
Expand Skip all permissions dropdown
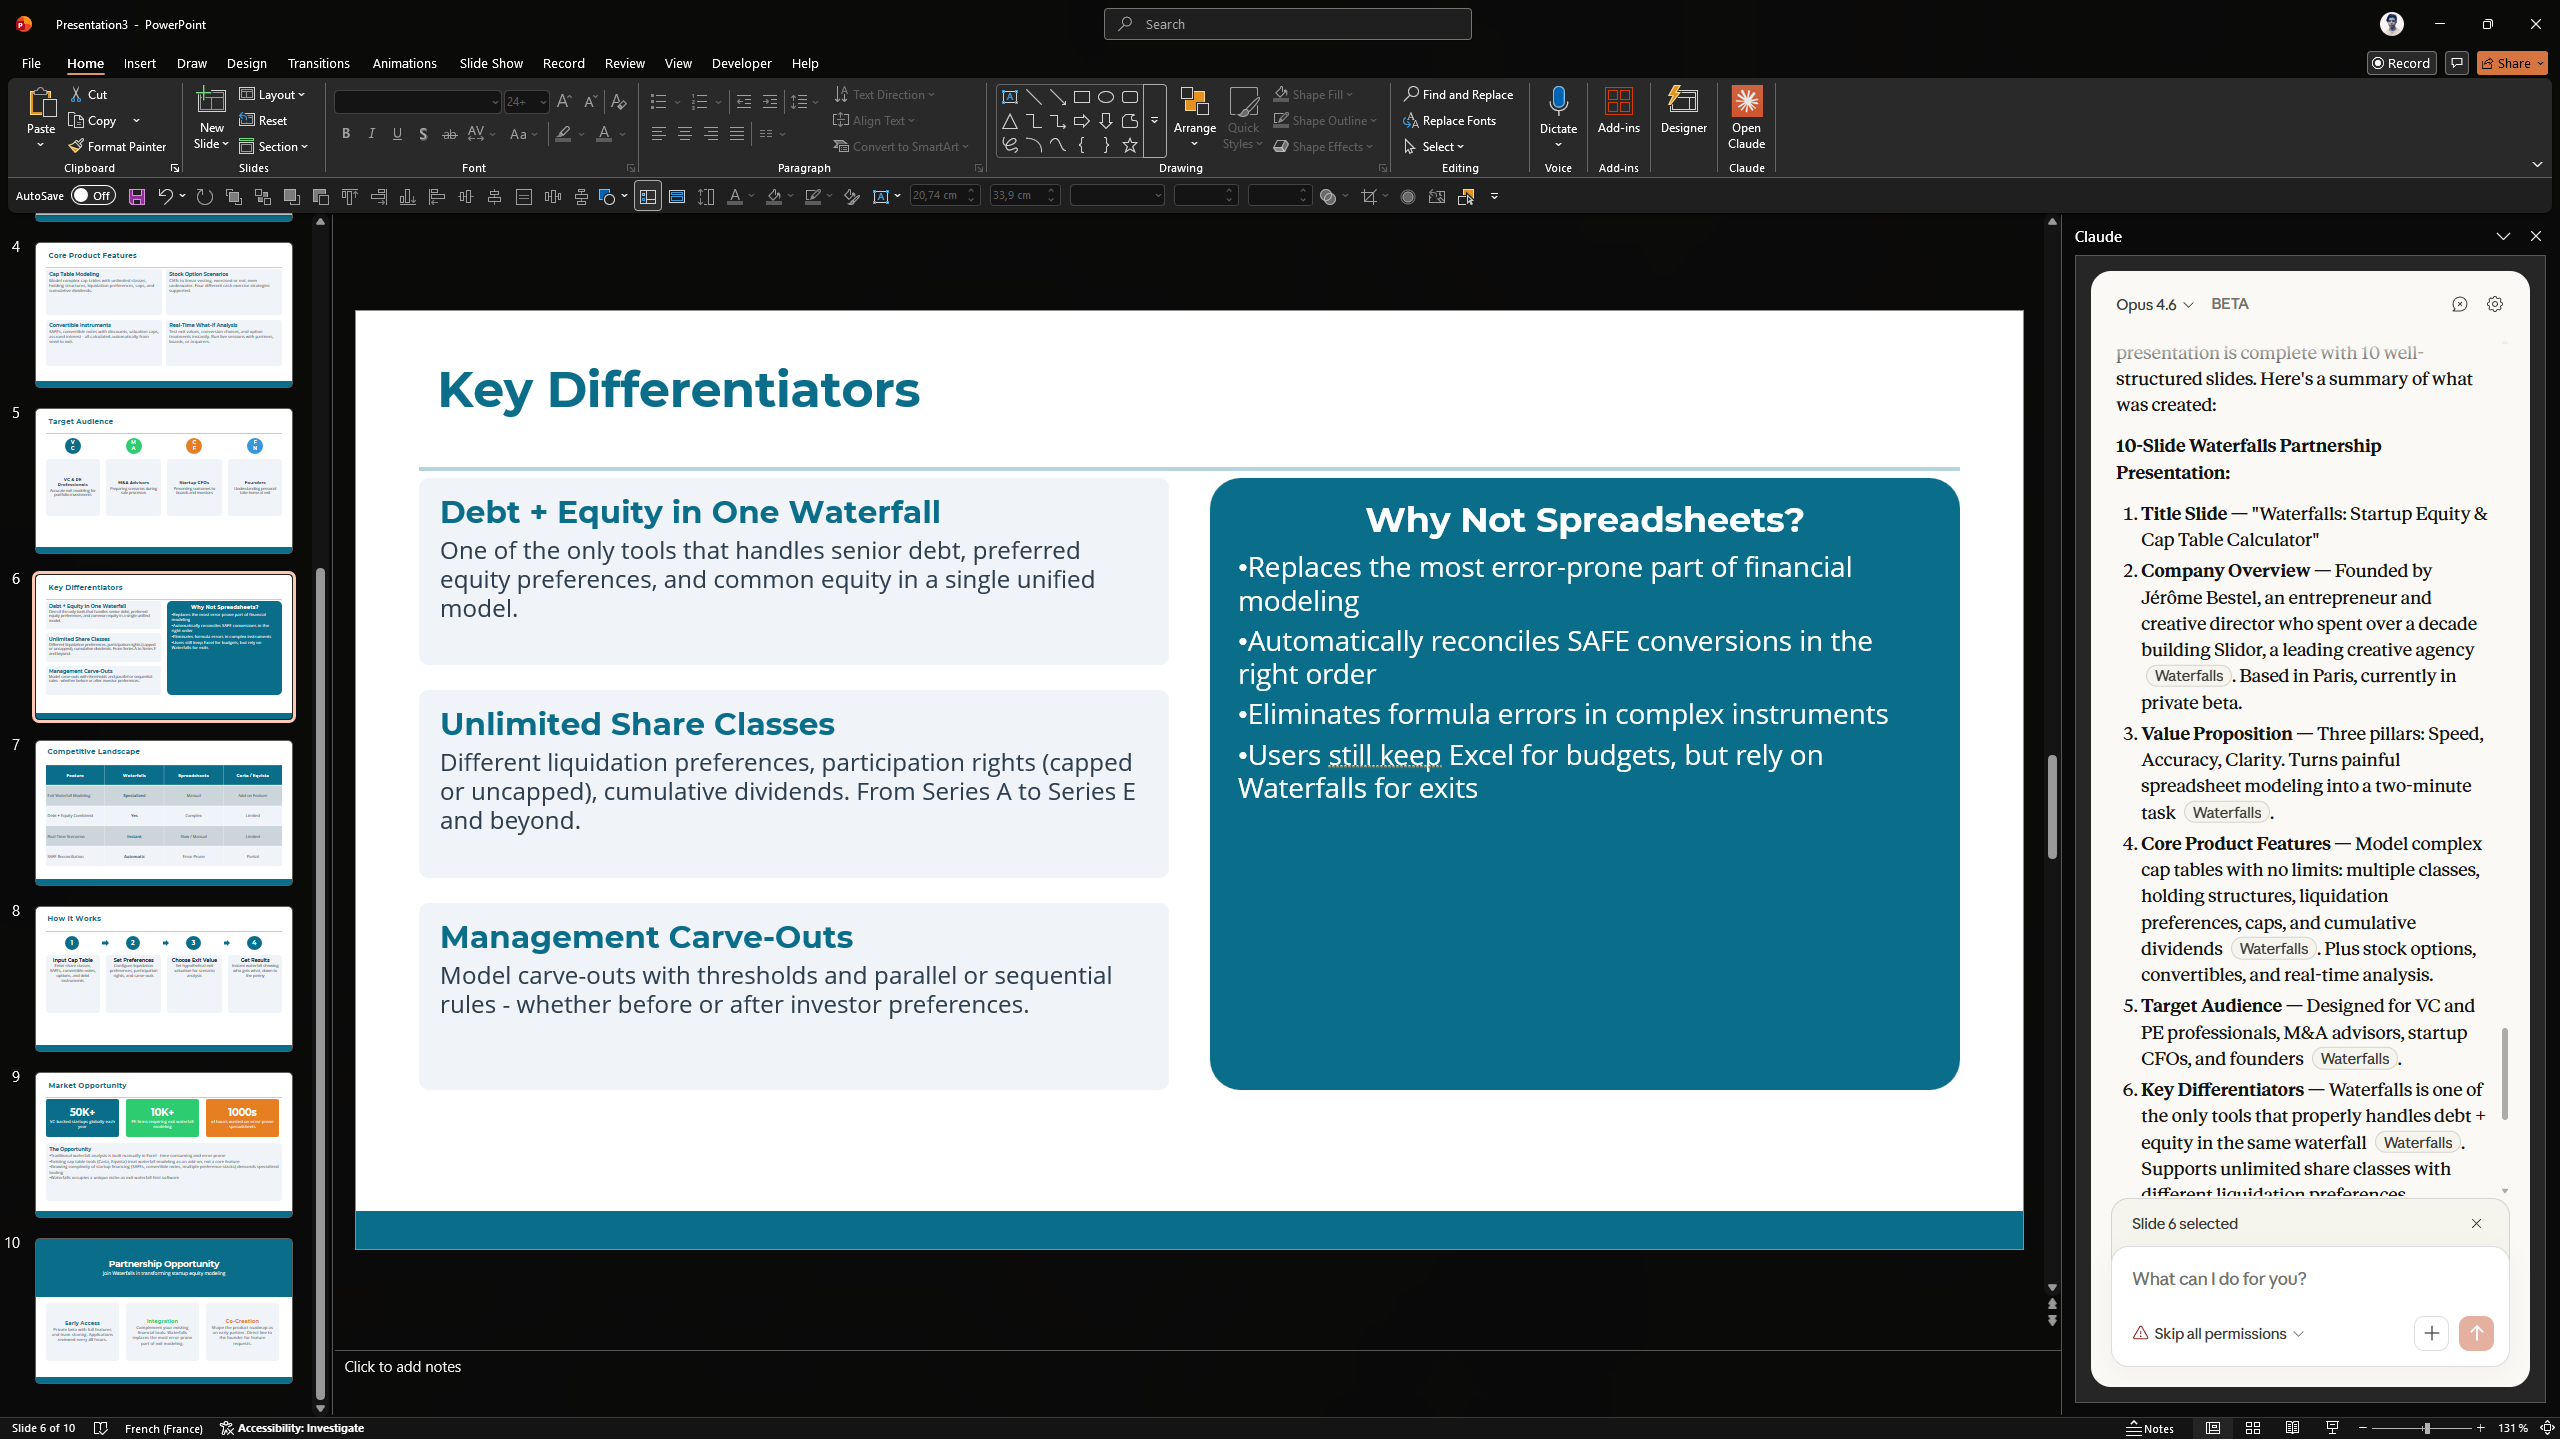pos(2218,1333)
